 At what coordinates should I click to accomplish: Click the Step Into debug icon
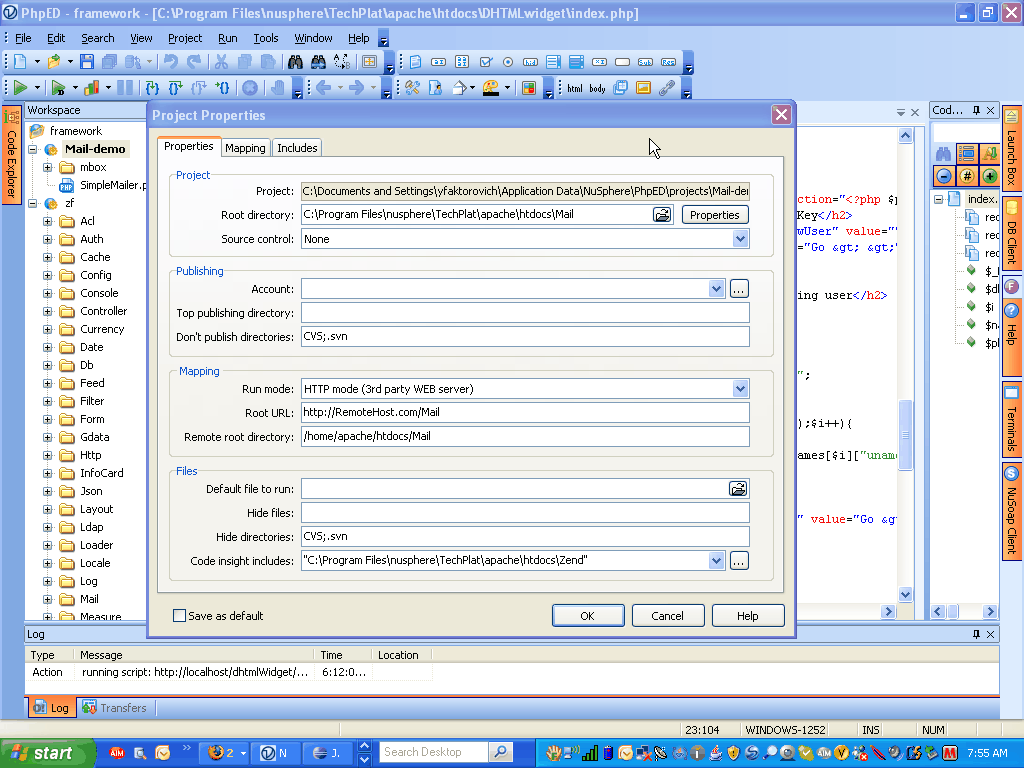(x=152, y=88)
